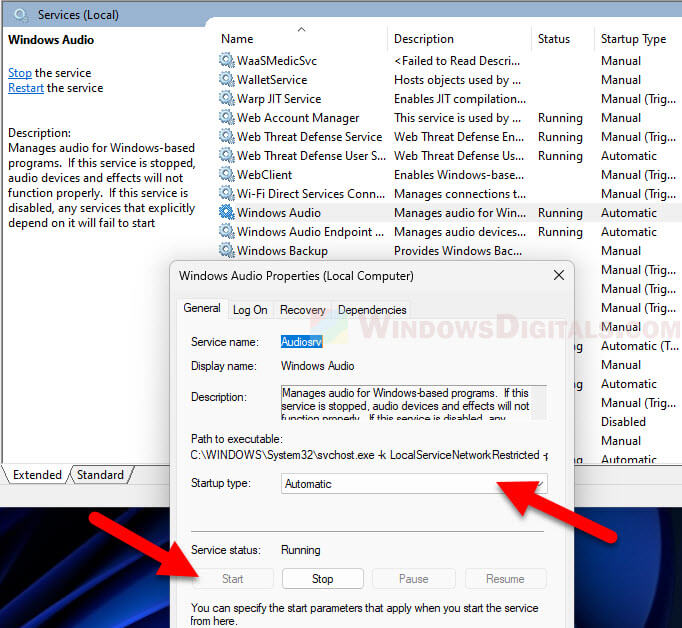Select the Windows Audio service name

pyautogui.click(x=279, y=213)
